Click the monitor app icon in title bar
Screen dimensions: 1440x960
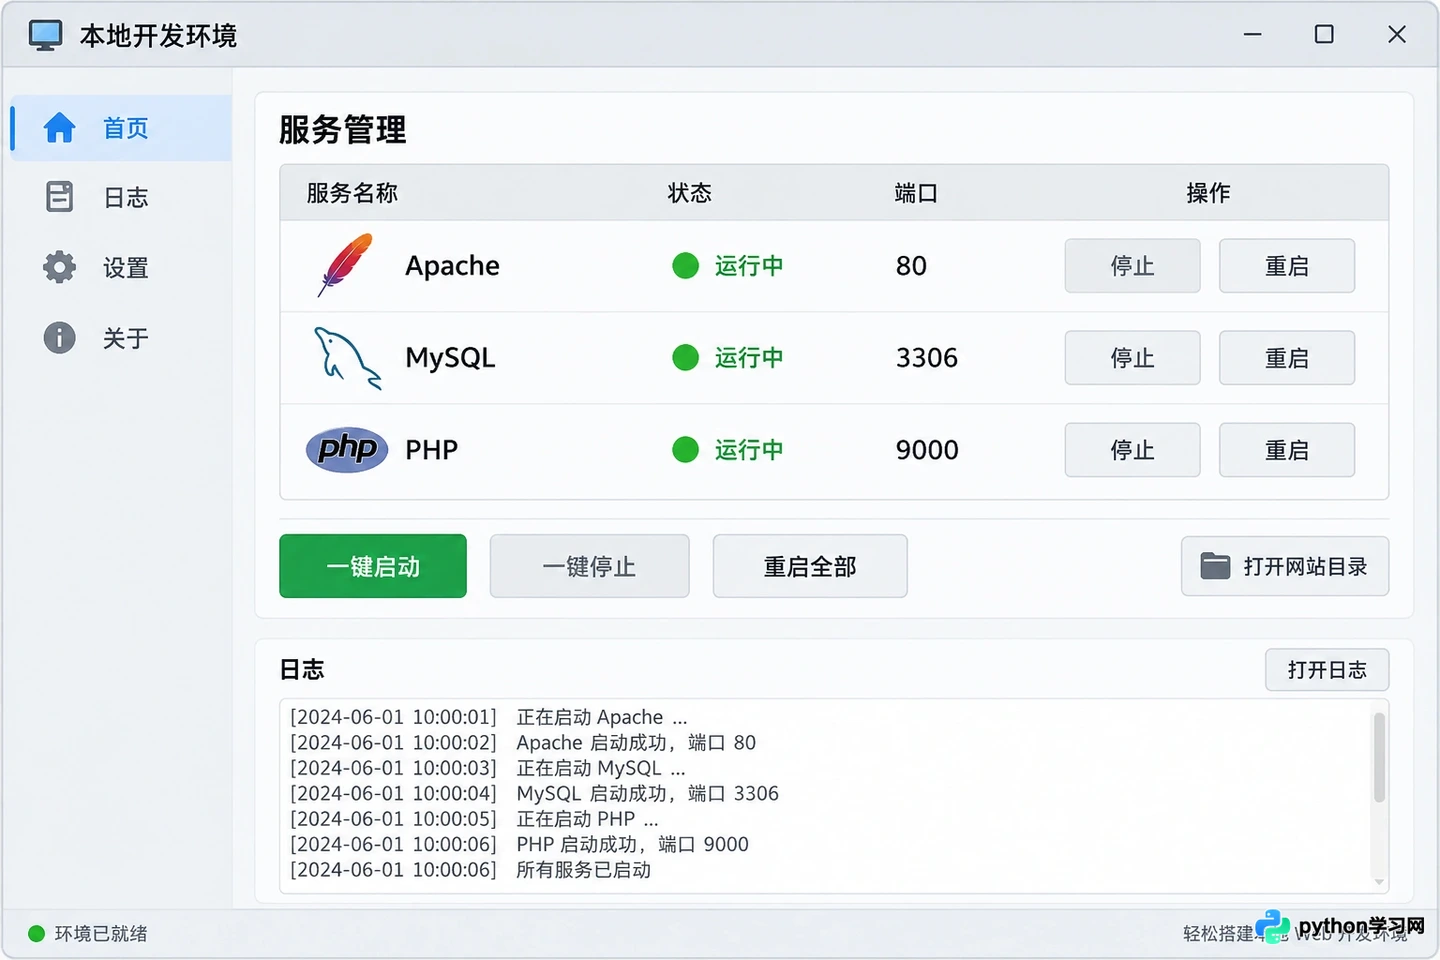click(x=46, y=35)
